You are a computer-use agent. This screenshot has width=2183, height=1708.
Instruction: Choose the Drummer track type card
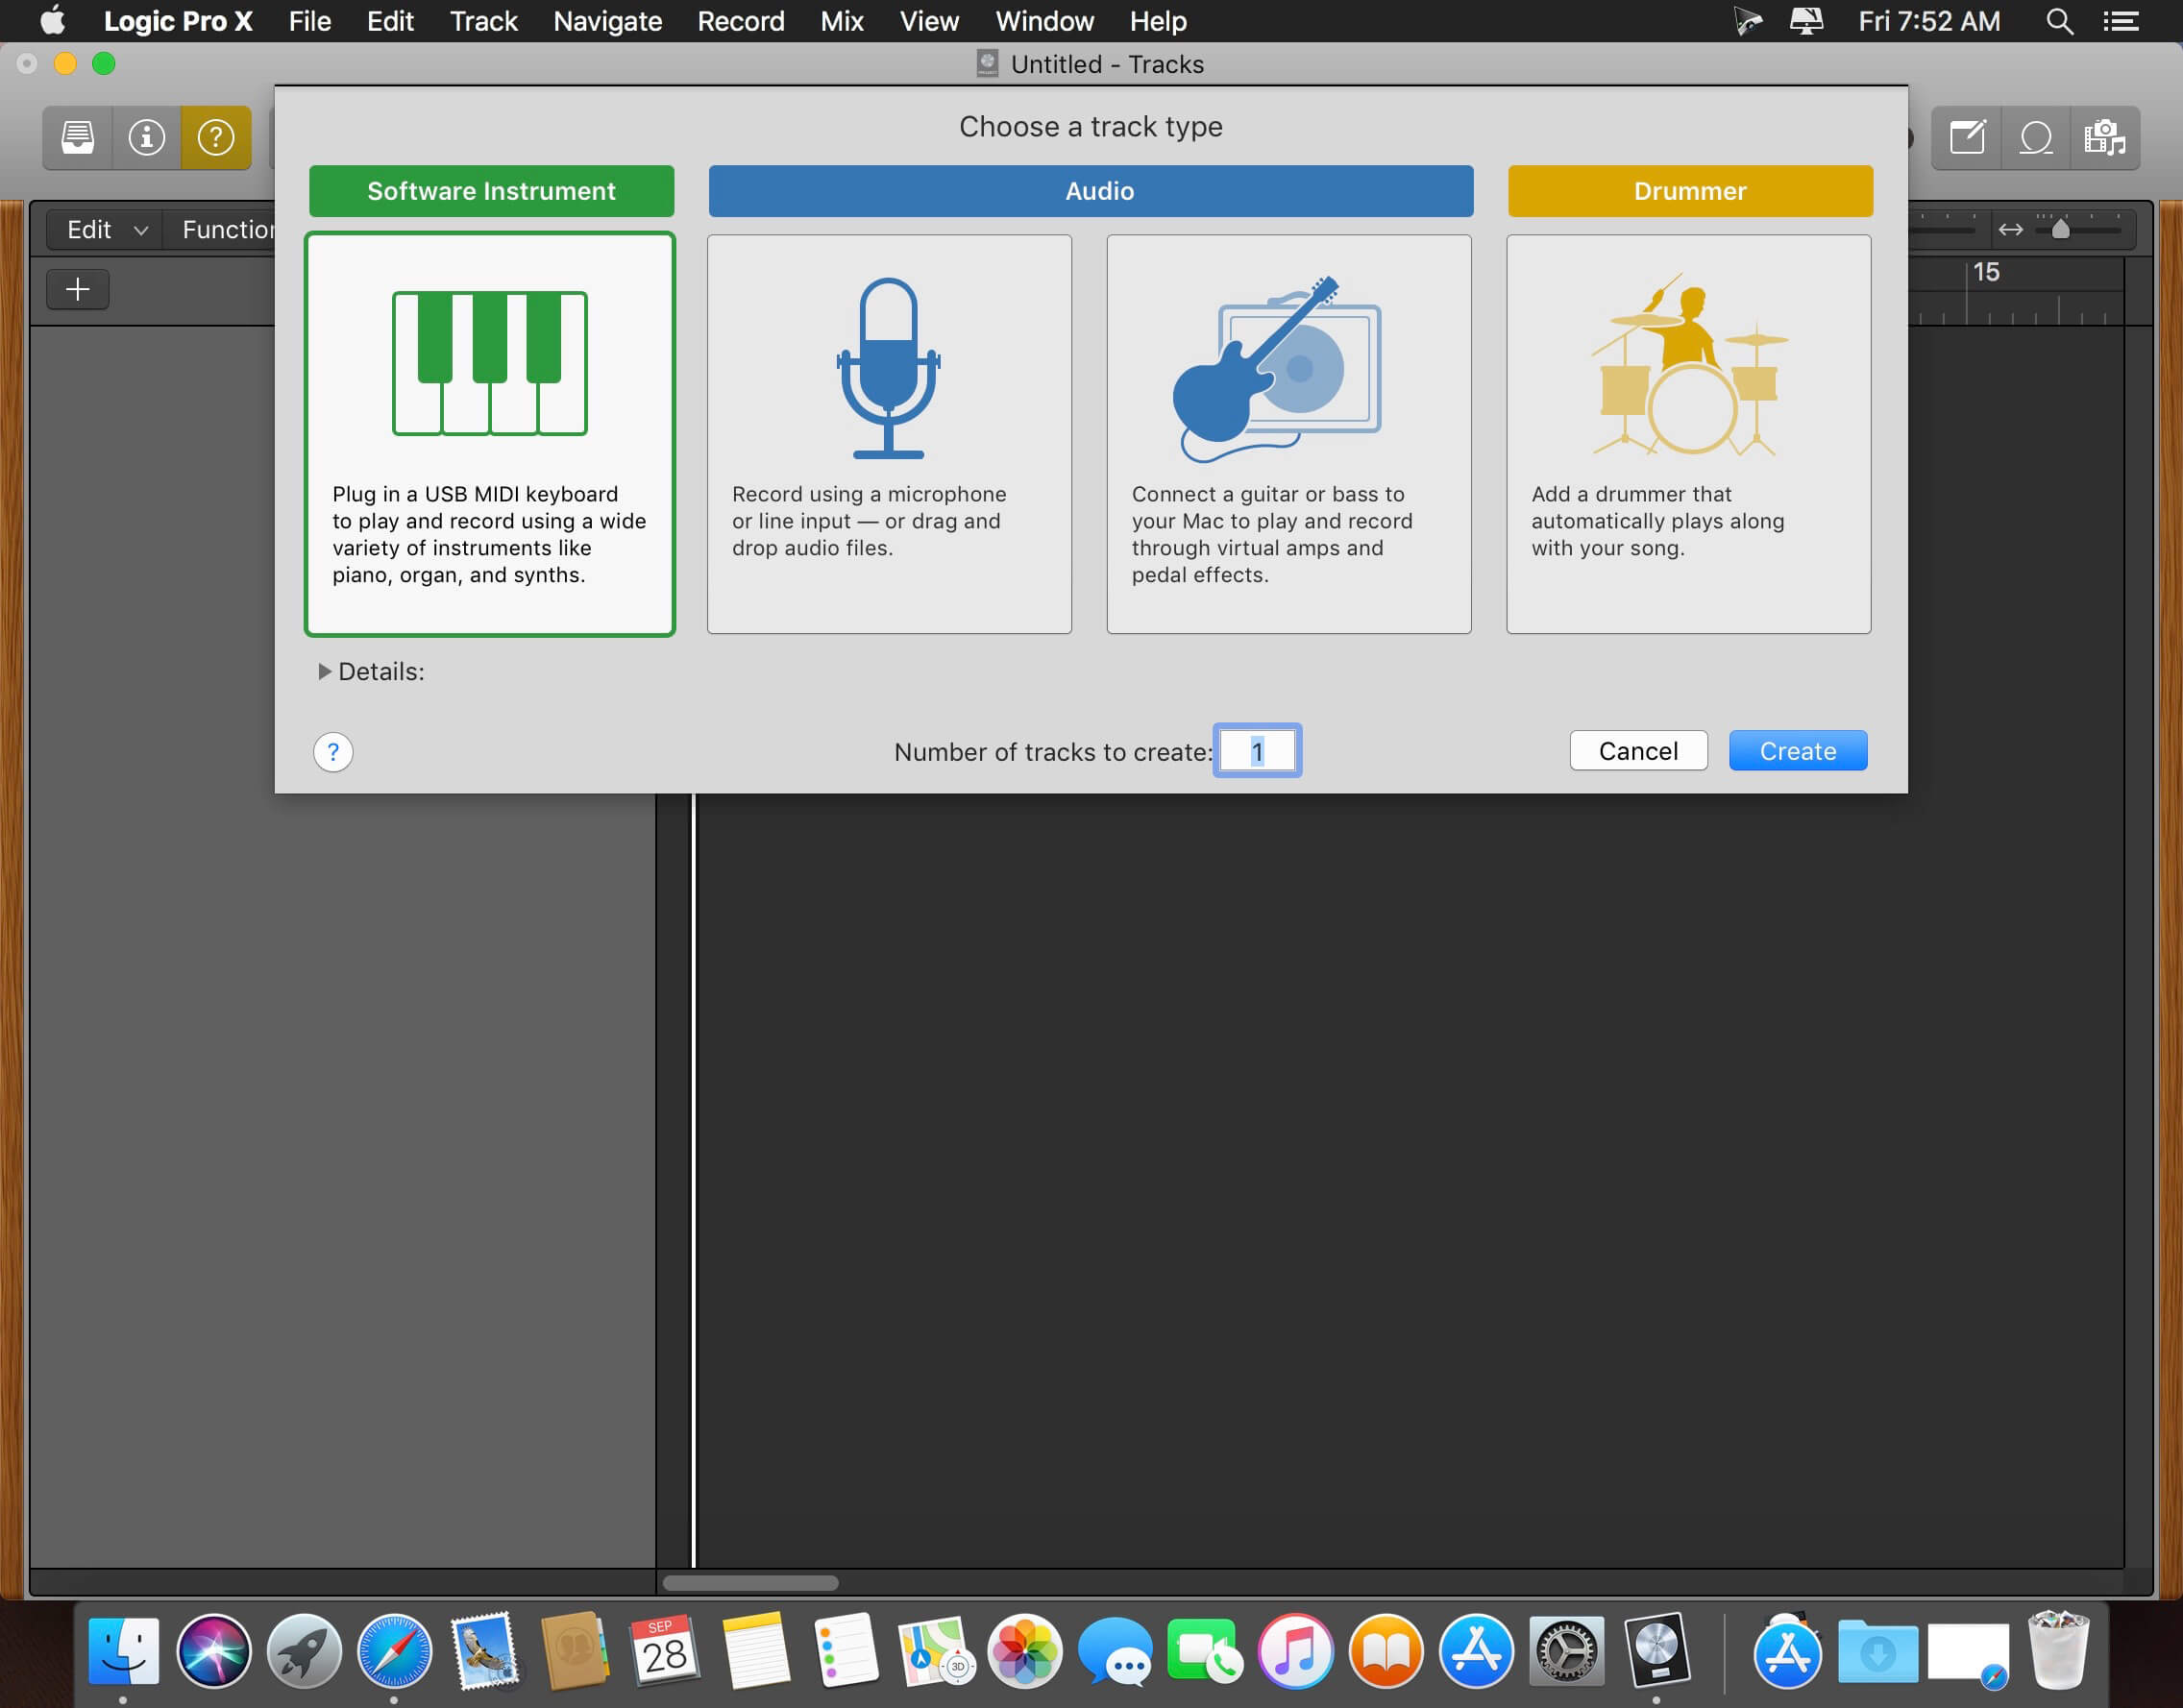pos(1688,433)
